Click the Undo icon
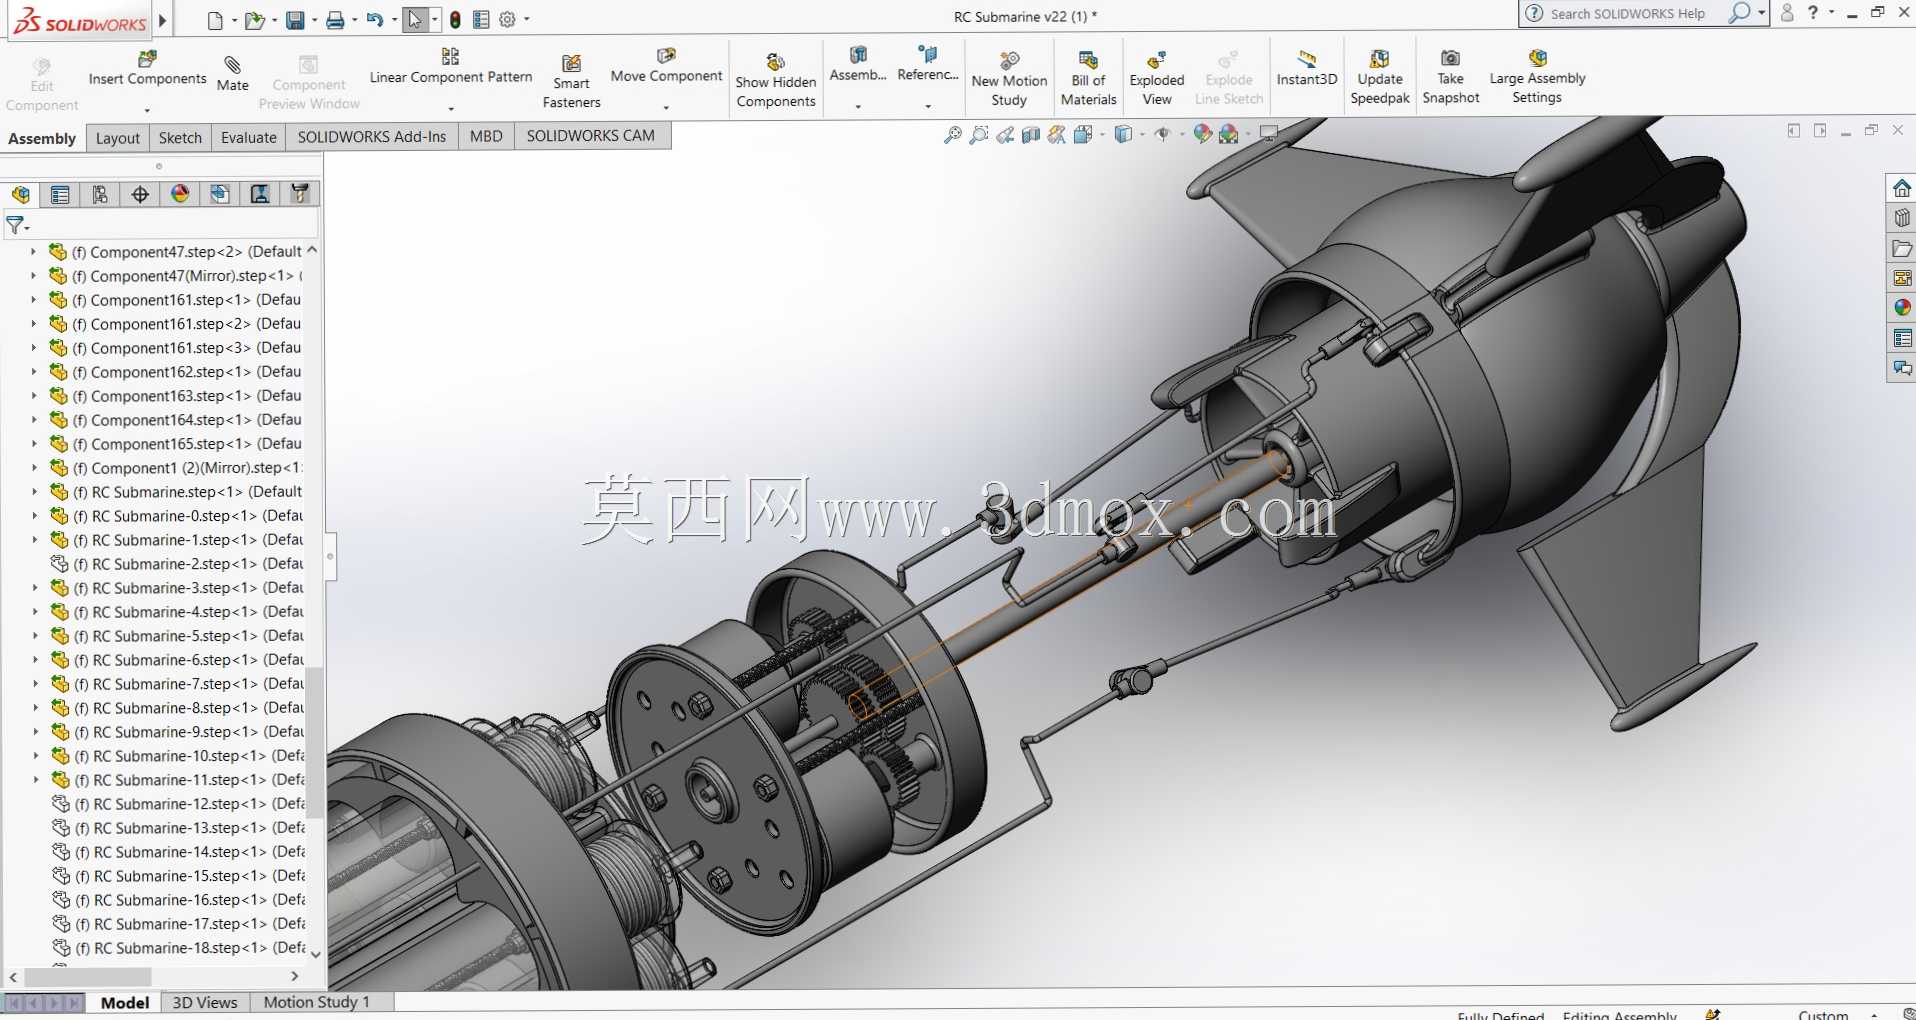This screenshot has width=1916, height=1020. click(375, 20)
